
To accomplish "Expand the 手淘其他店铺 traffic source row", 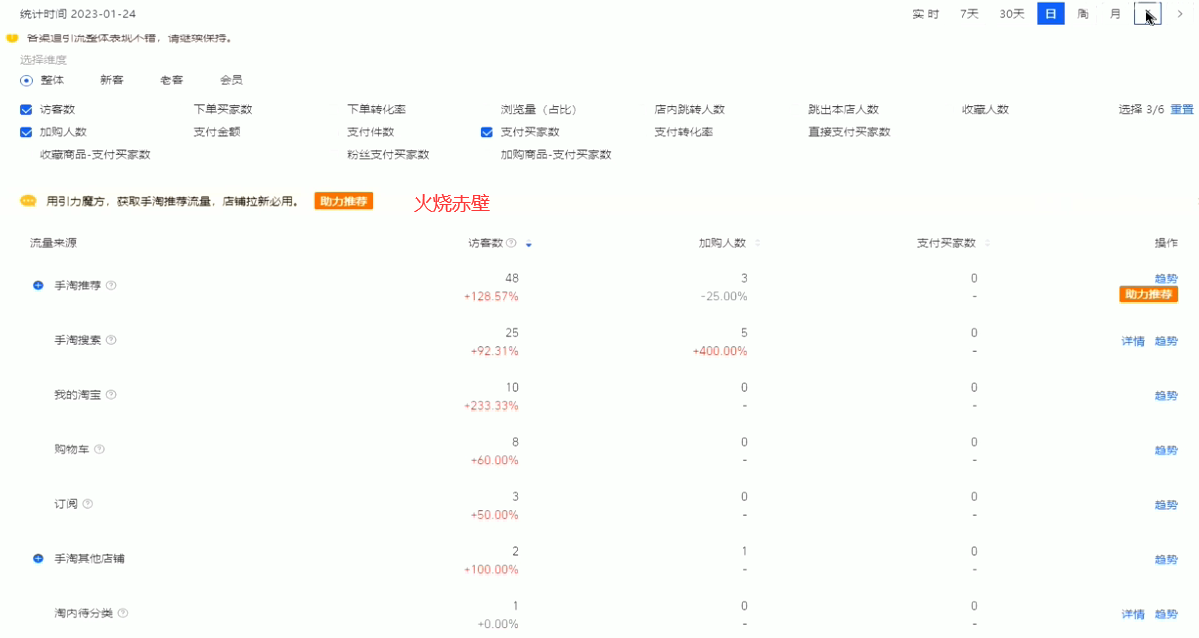I will point(38,558).
